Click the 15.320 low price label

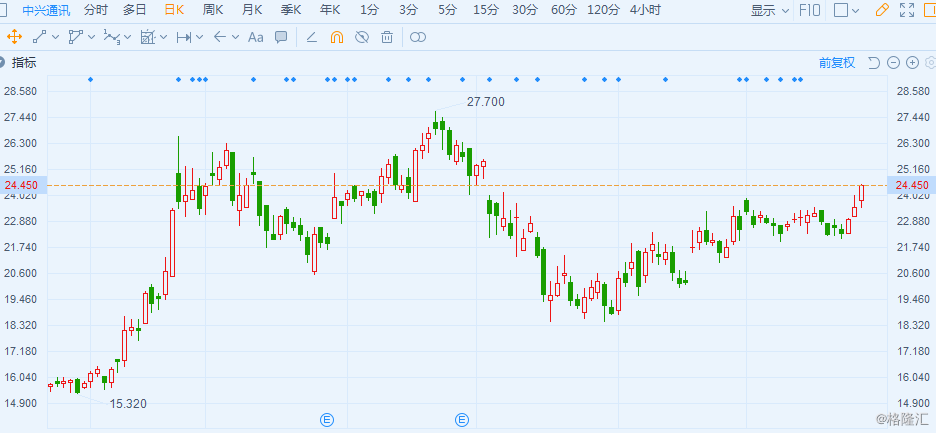pyautogui.click(x=128, y=404)
